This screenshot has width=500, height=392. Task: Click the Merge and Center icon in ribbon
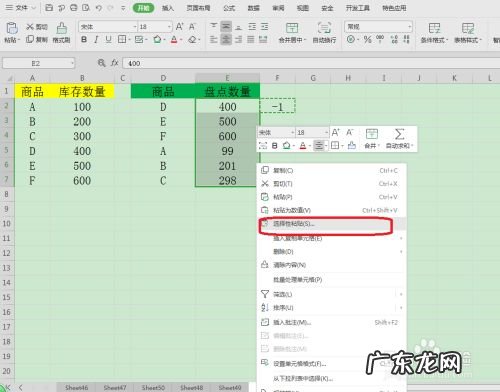[292, 28]
